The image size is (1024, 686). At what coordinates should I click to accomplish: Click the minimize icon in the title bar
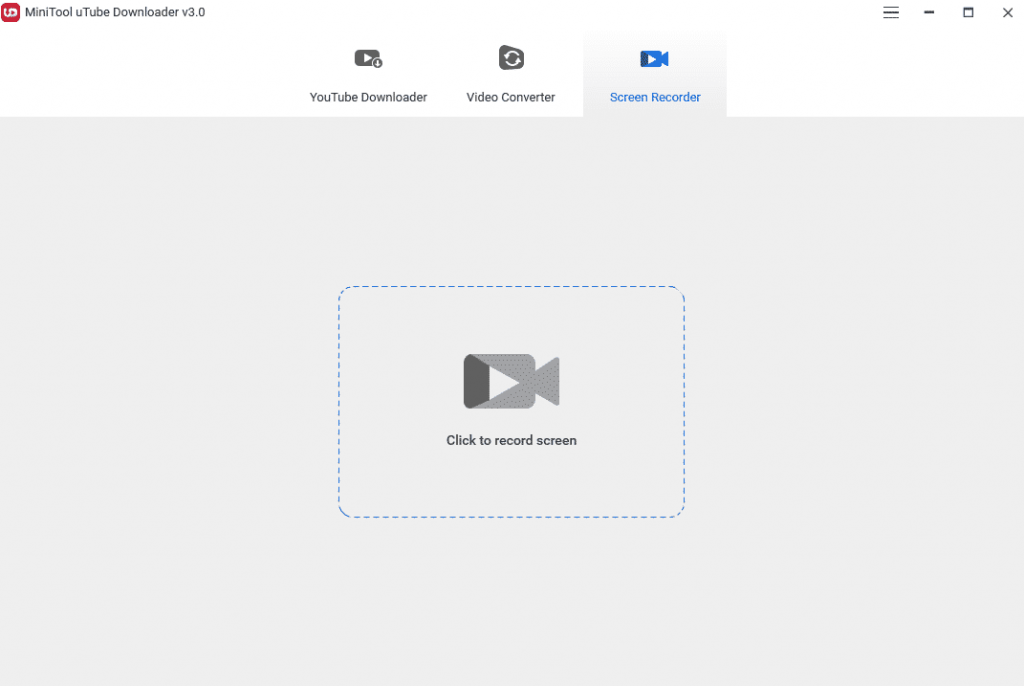[929, 13]
